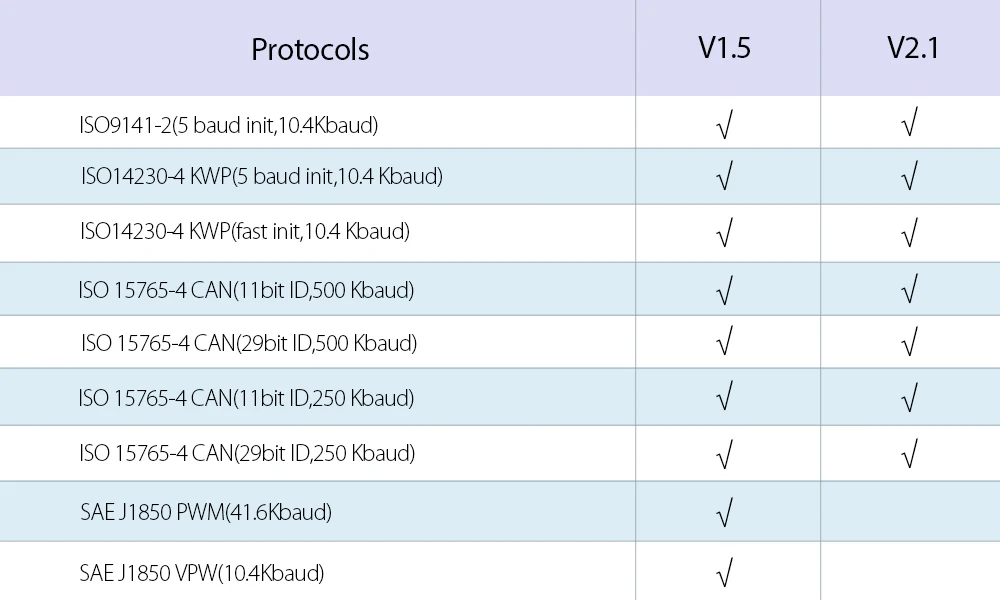
Task: Click V1.5 checkmark for SAE J1850 PWM
Action: [x=725, y=514]
